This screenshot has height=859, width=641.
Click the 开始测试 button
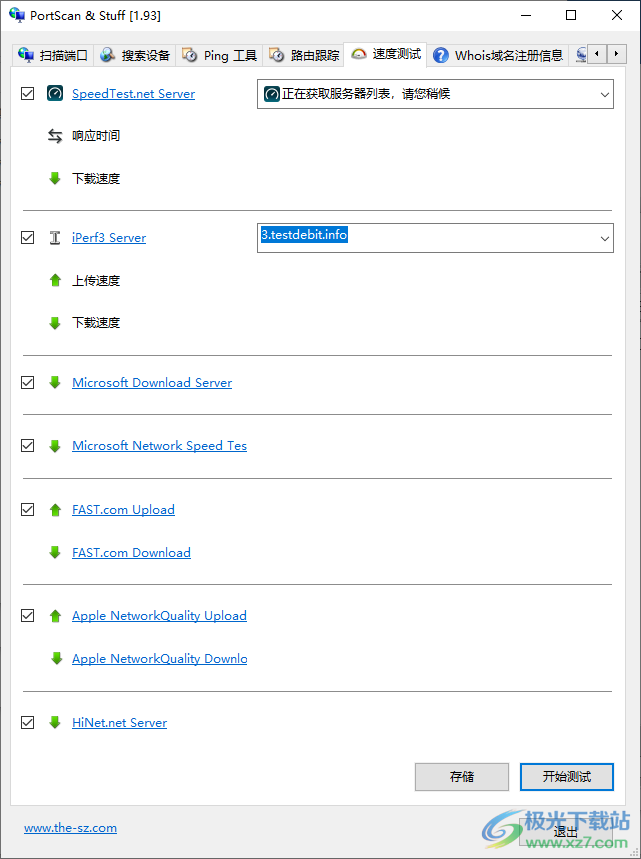(566, 777)
